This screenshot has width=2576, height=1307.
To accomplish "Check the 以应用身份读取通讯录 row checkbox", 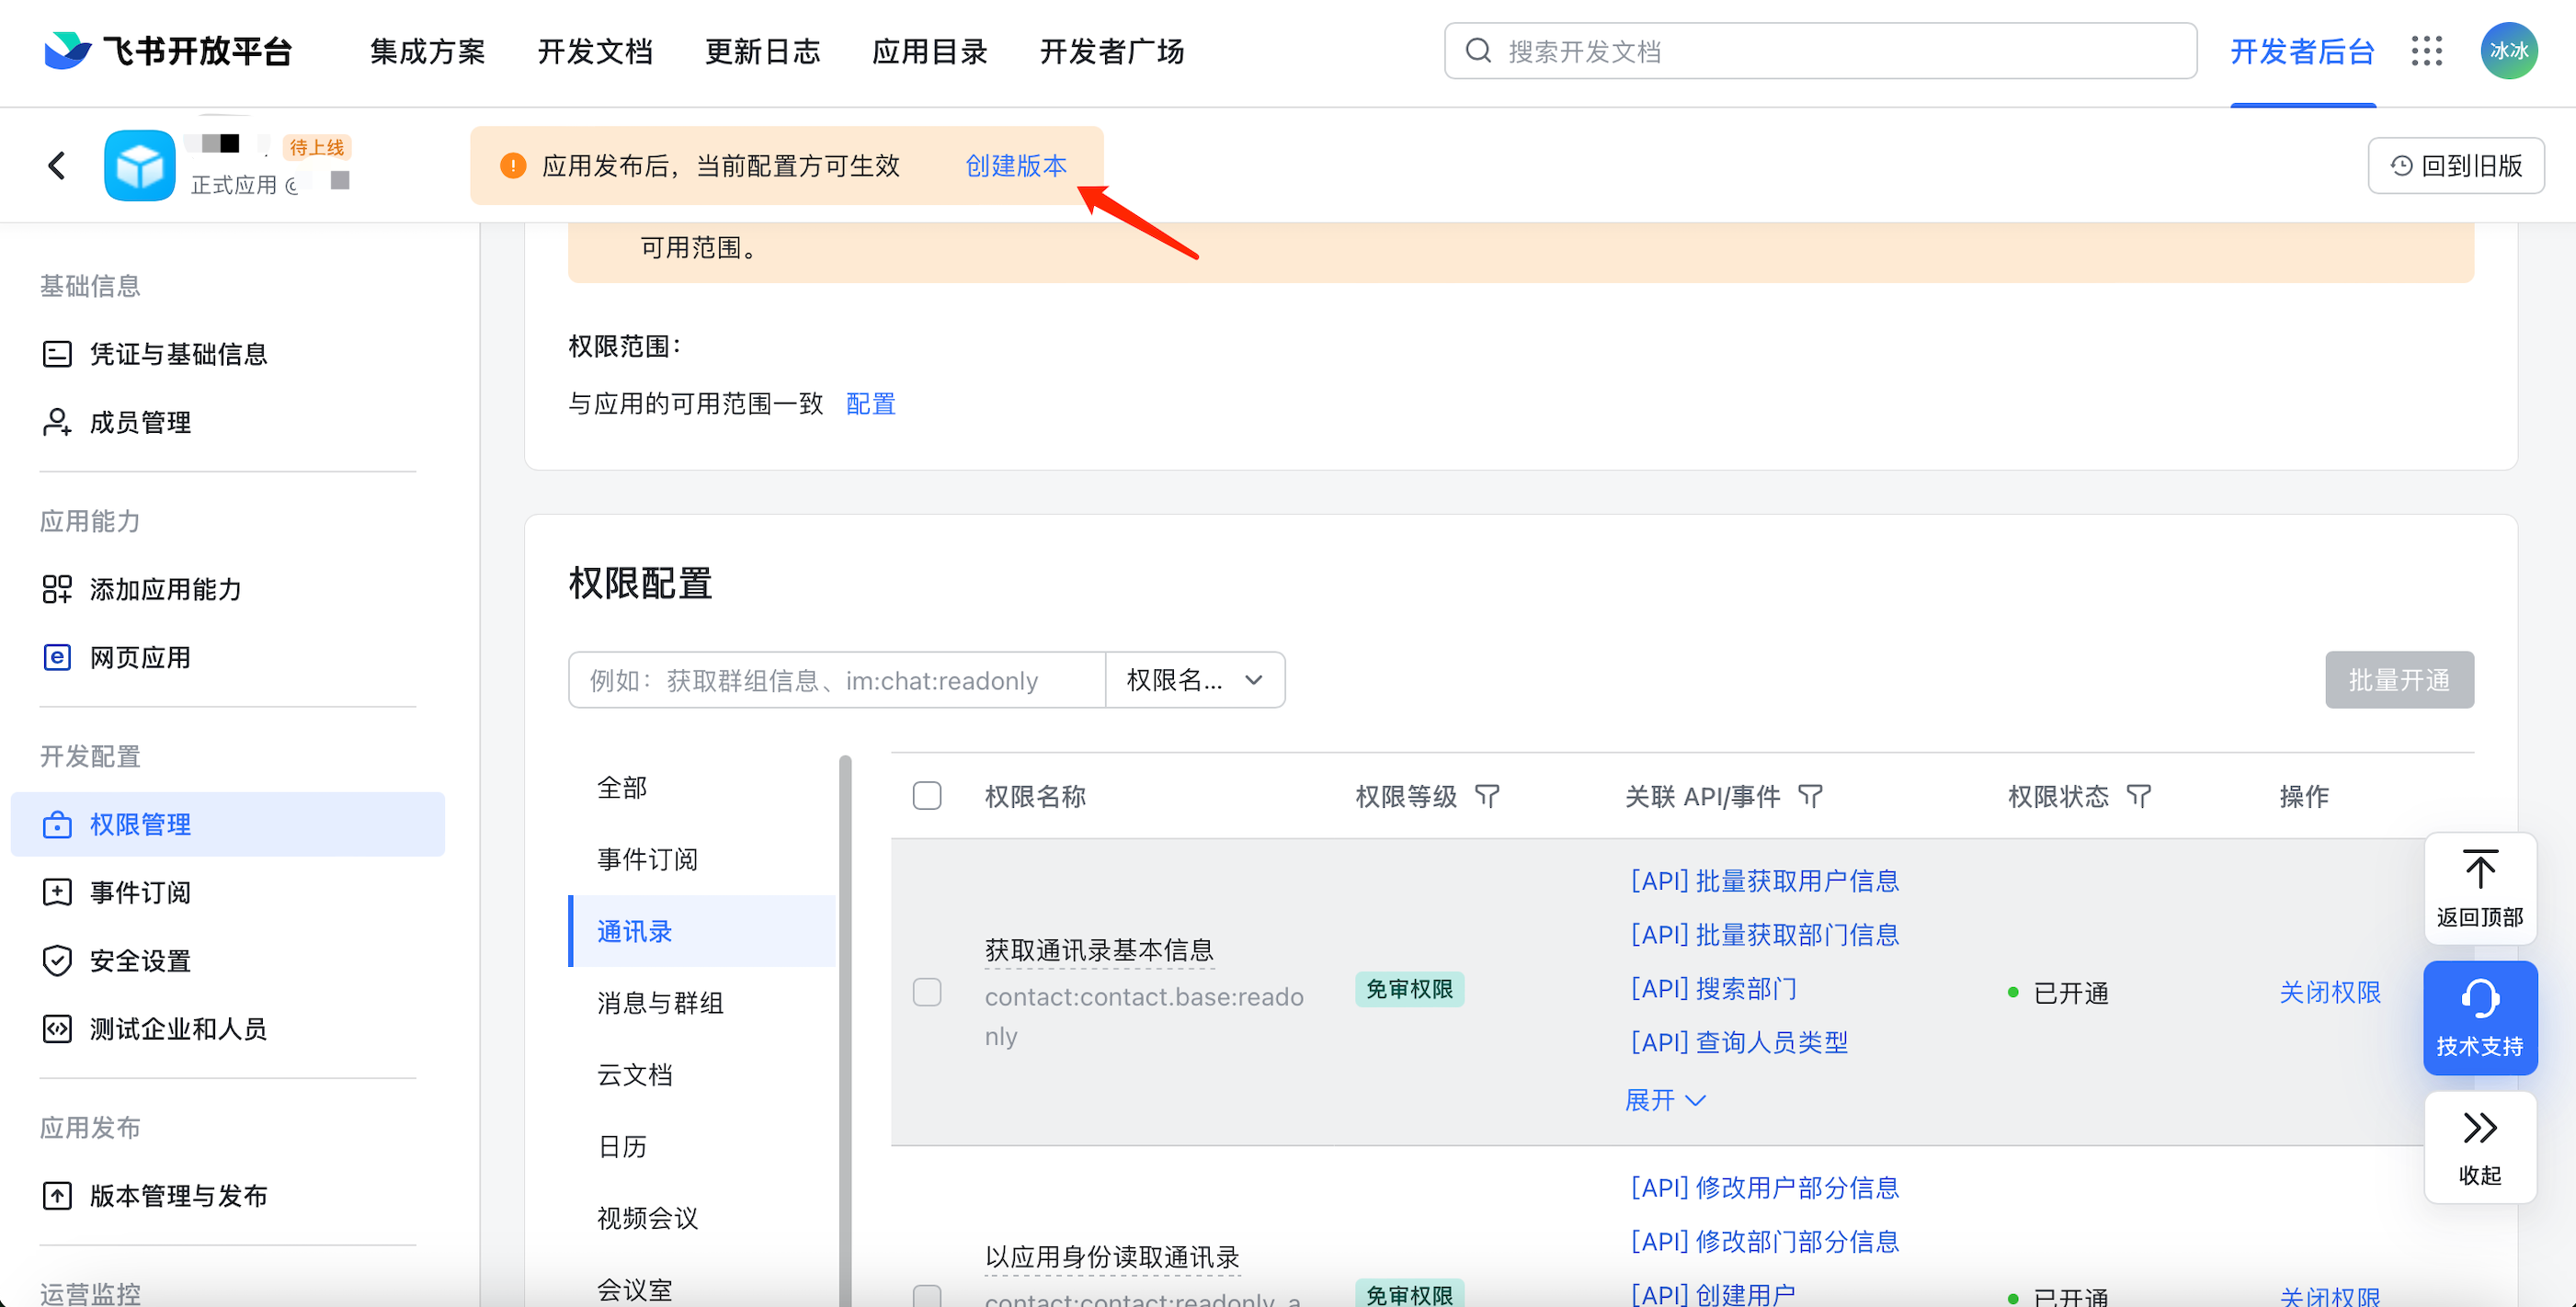I will click(x=927, y=1296).
